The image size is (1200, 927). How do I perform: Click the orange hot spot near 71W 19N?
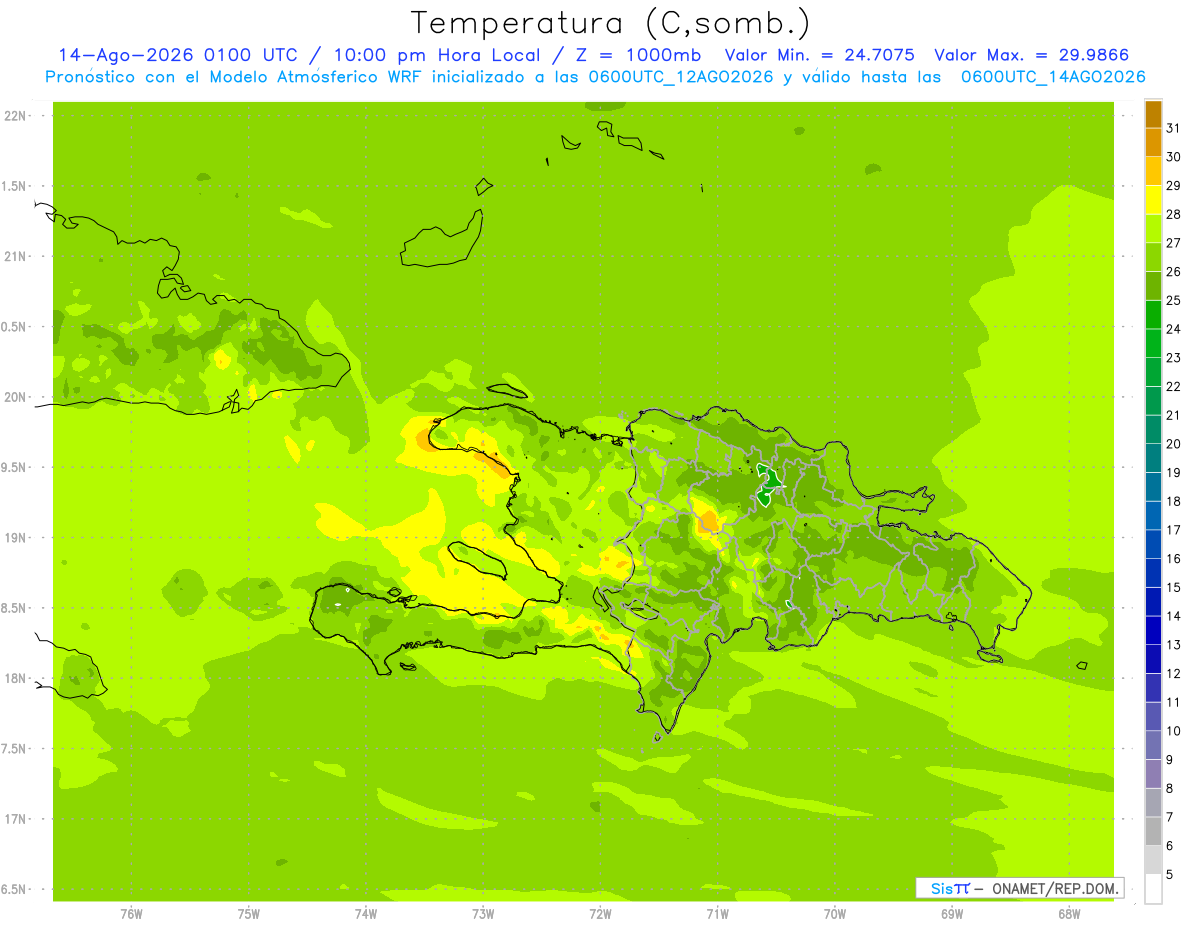click(x=709, y=521)
